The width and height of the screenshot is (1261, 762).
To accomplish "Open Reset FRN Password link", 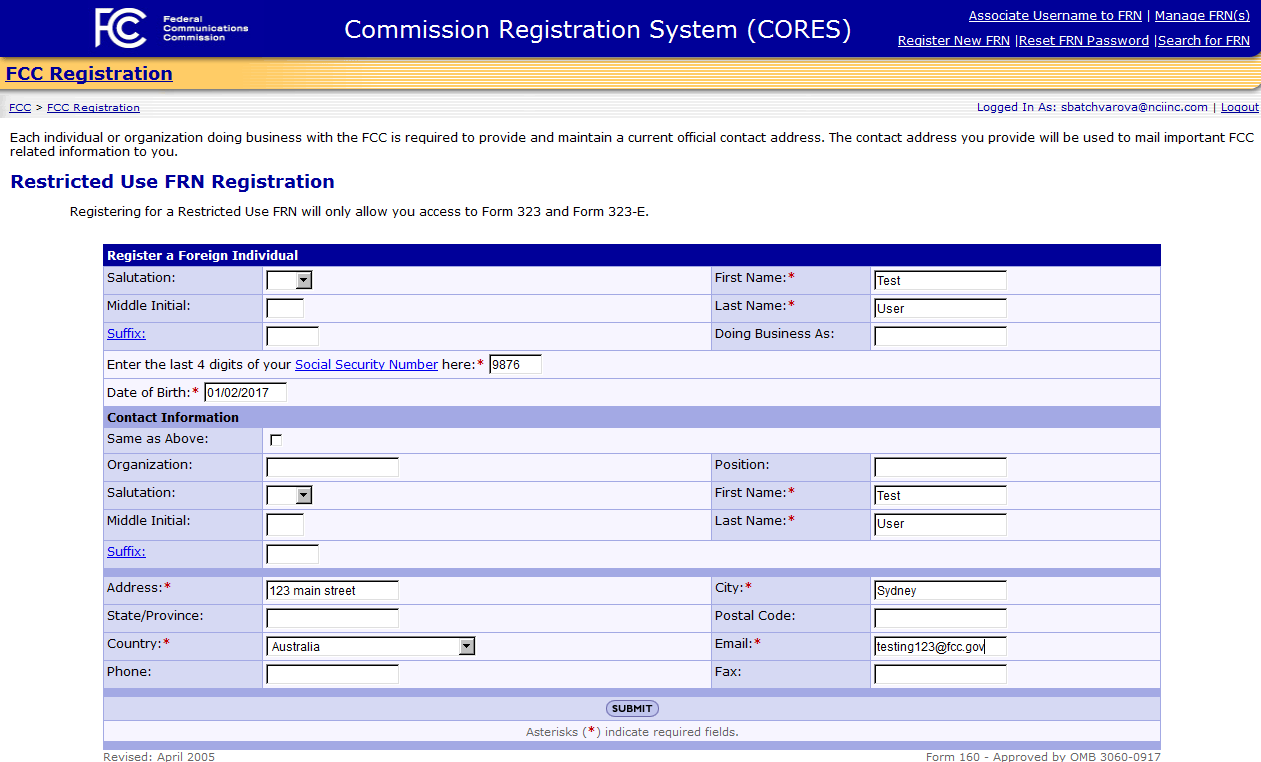I will 1083,41.
